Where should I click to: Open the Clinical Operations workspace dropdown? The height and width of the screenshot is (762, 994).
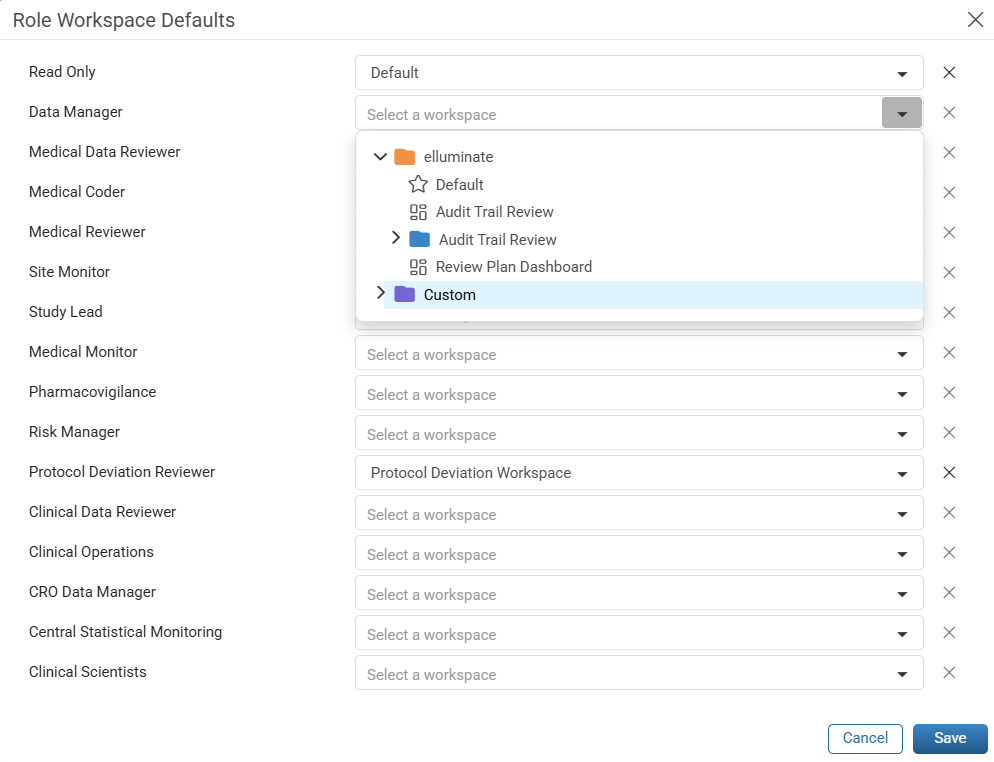tap(901, 553)
